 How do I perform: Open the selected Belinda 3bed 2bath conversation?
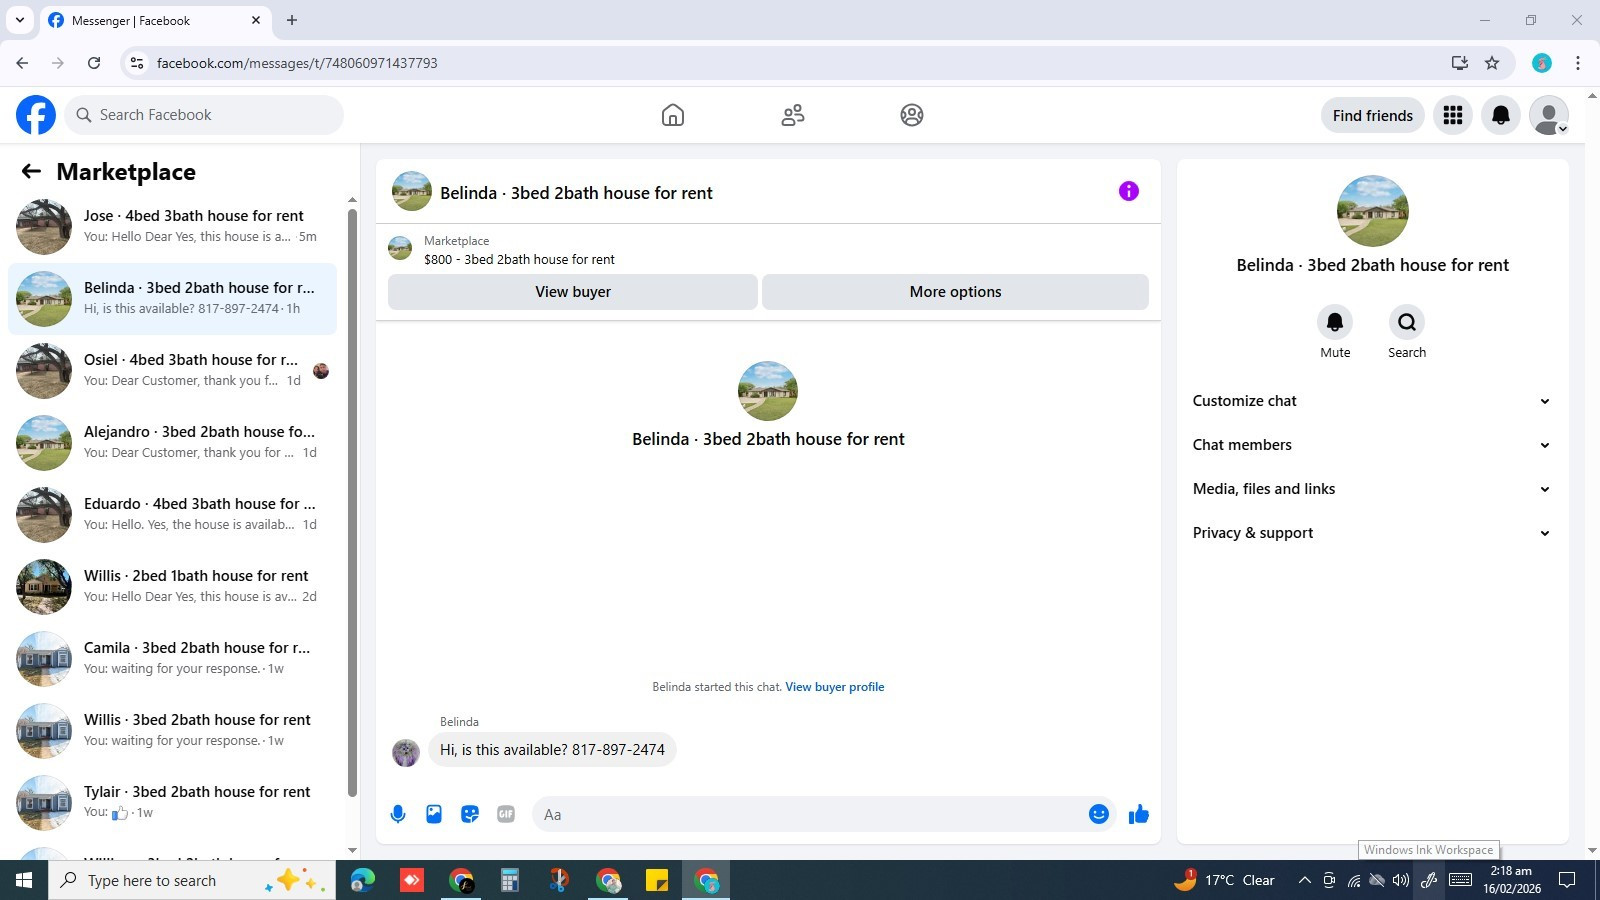pos(172,298)
